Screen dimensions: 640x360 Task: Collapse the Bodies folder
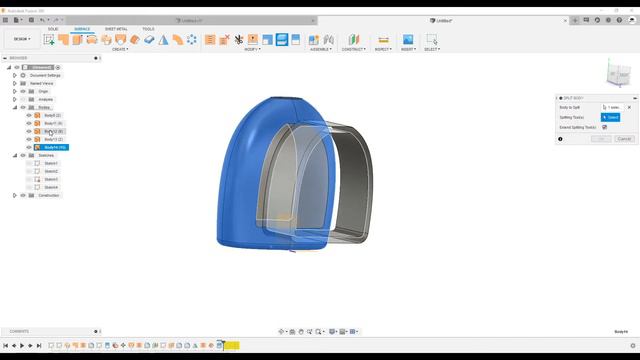point(15,107)
